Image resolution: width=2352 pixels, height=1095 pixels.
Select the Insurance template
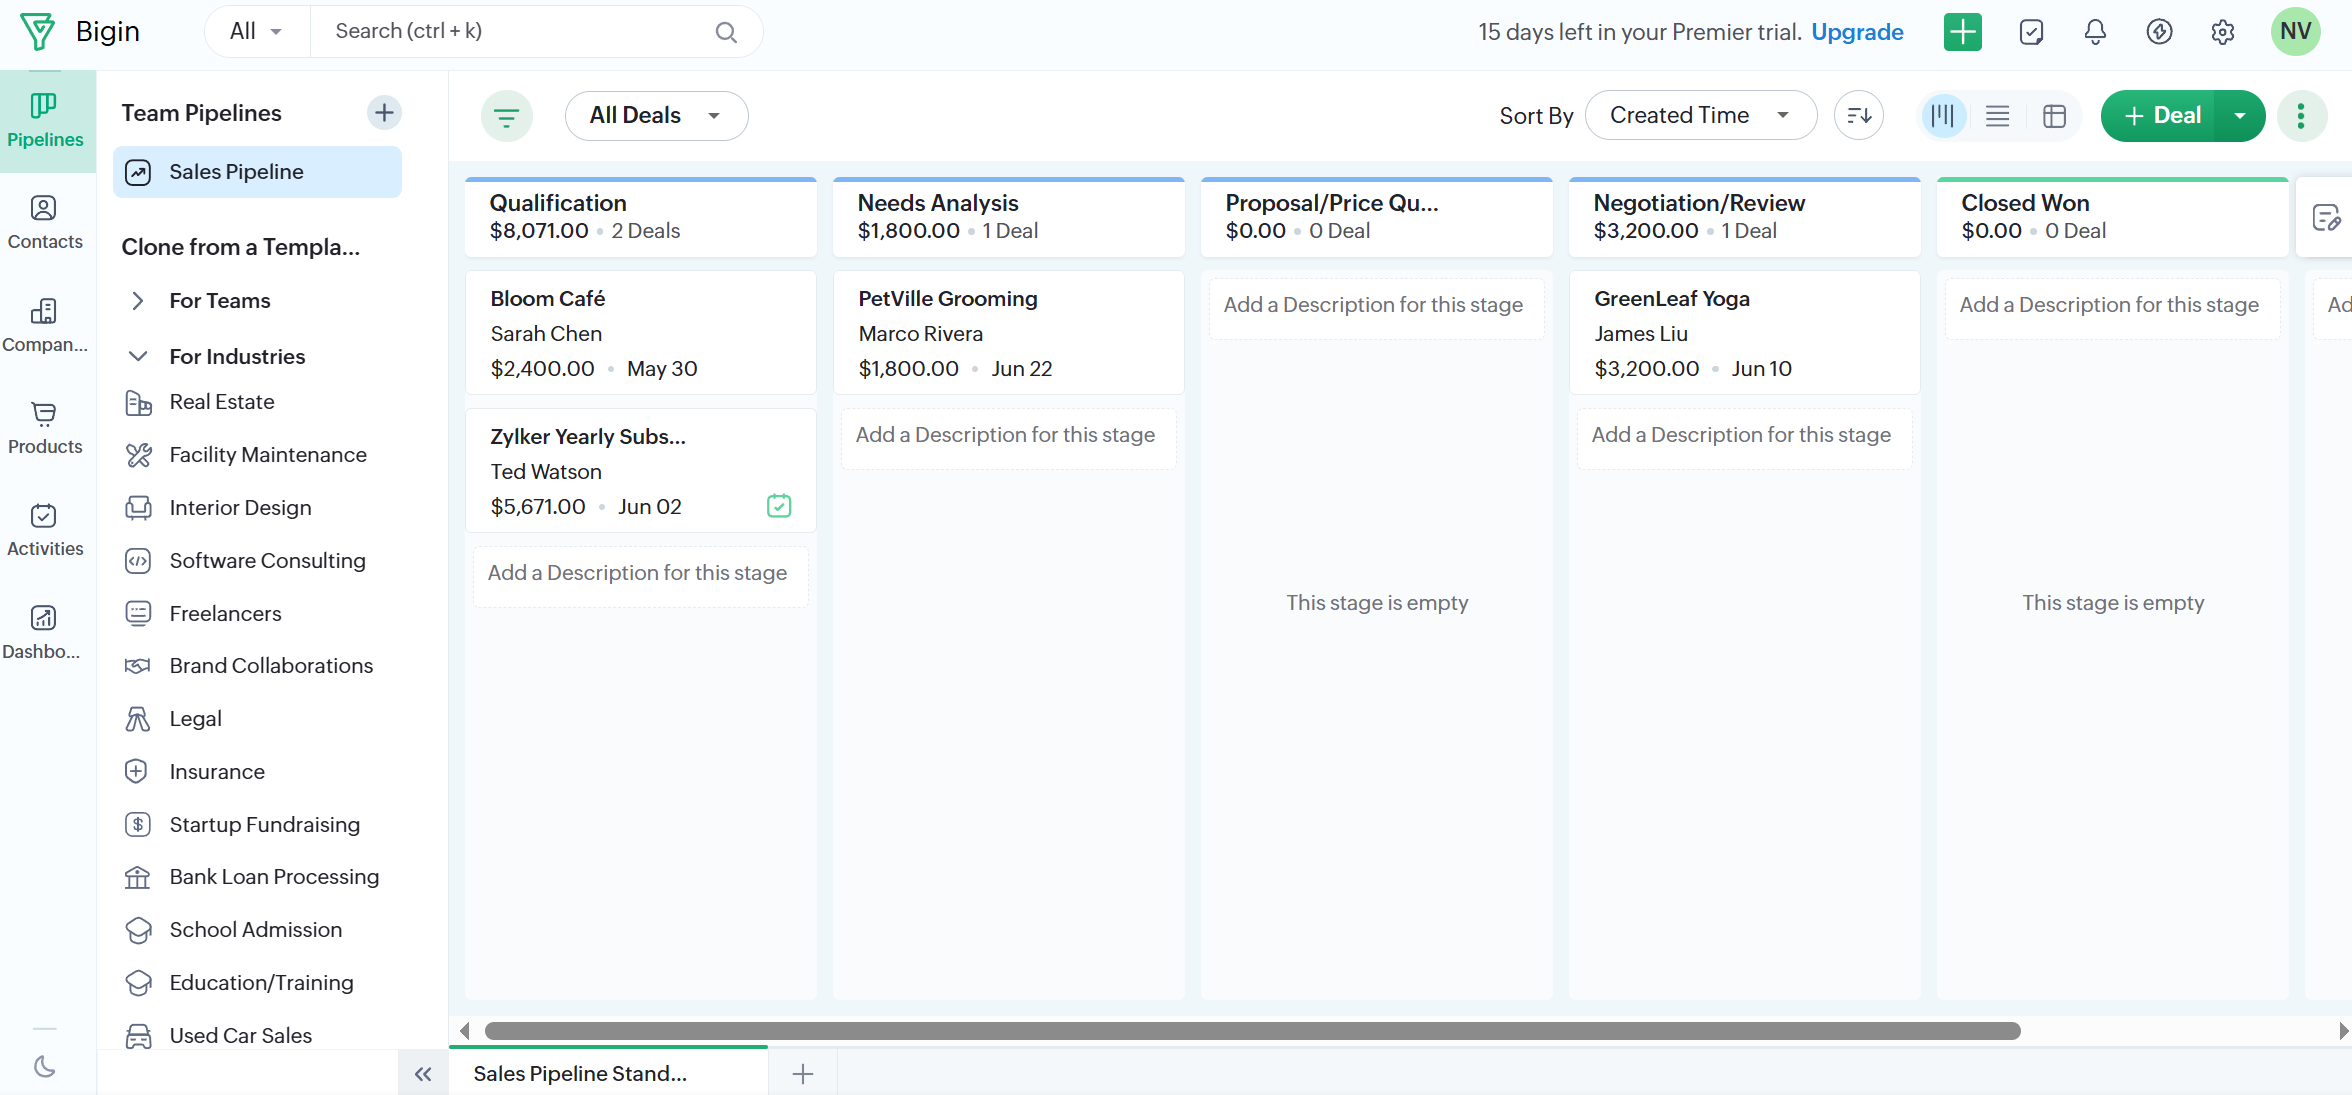pyautogui.click(x=217, y=772)
